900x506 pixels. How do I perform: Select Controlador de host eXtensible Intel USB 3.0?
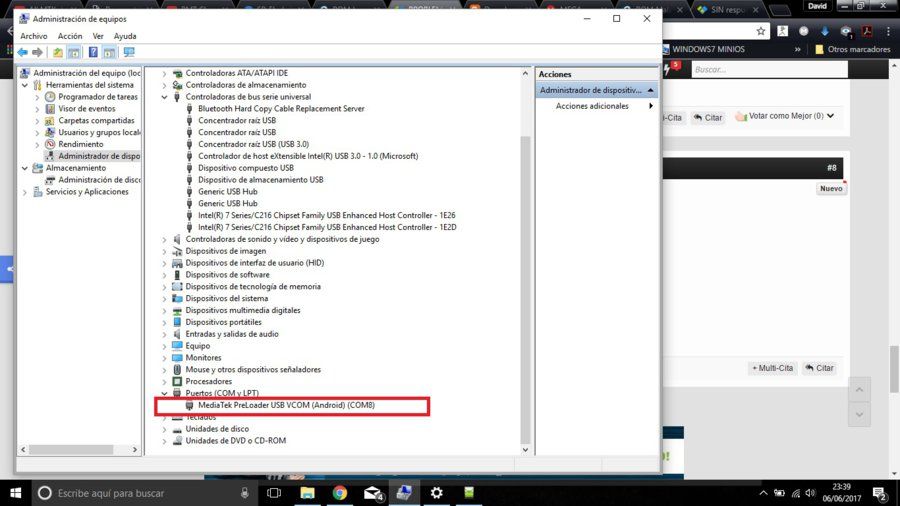click(x=308, y=156)
